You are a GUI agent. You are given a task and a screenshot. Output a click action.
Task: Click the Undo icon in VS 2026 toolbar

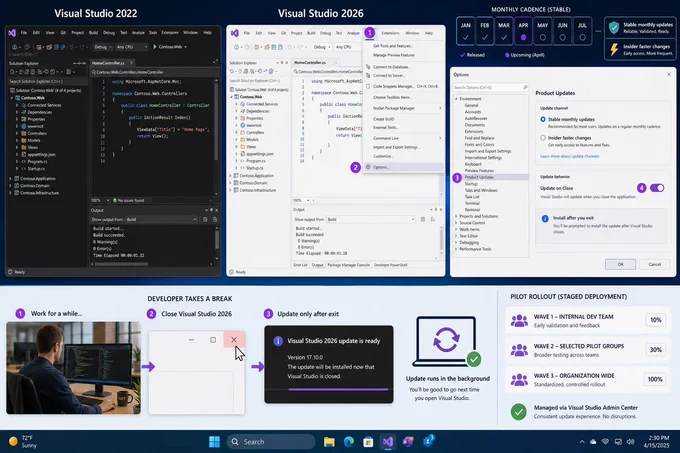tap(290, 47)
